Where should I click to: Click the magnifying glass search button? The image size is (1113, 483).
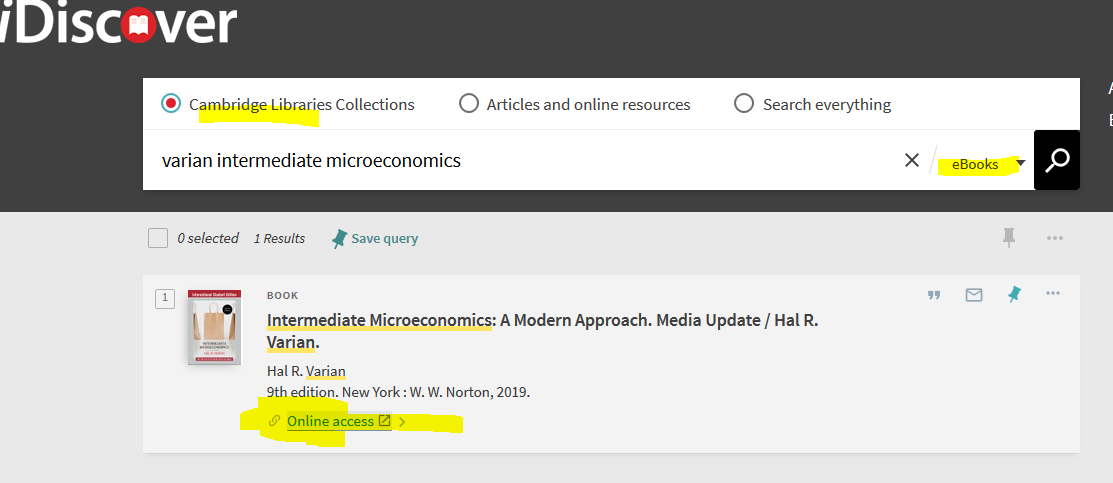(x=1057, y=160)
